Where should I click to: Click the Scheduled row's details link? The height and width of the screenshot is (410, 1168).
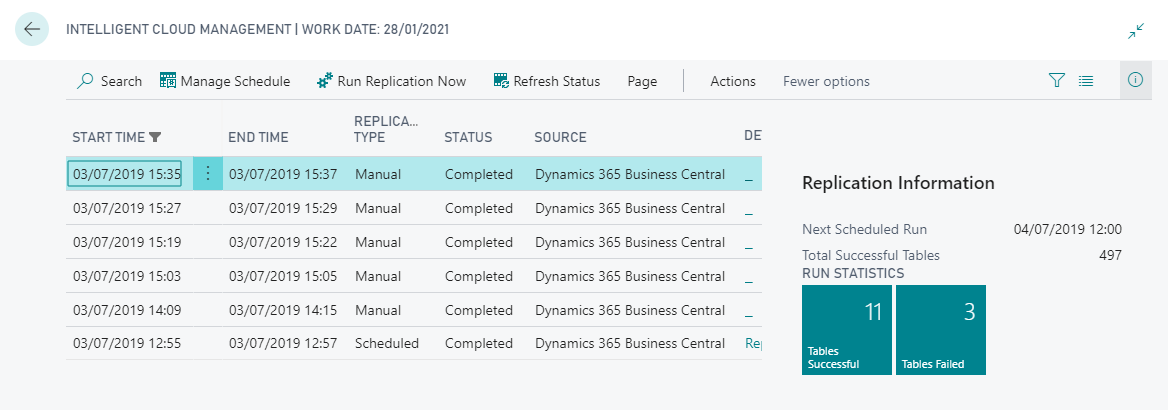coord(753,343)
